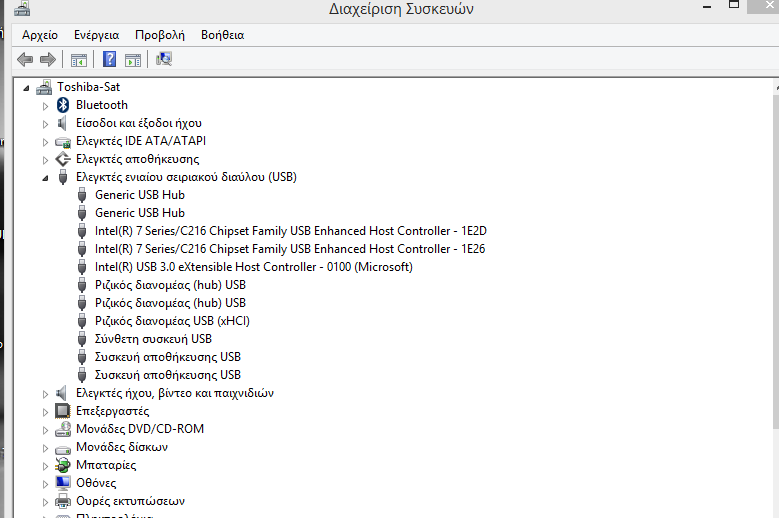Image resolution: width=779 pixels, height=518 pixels.
Task: Select the Μπαταρίες label
Action: pos(106,465)
